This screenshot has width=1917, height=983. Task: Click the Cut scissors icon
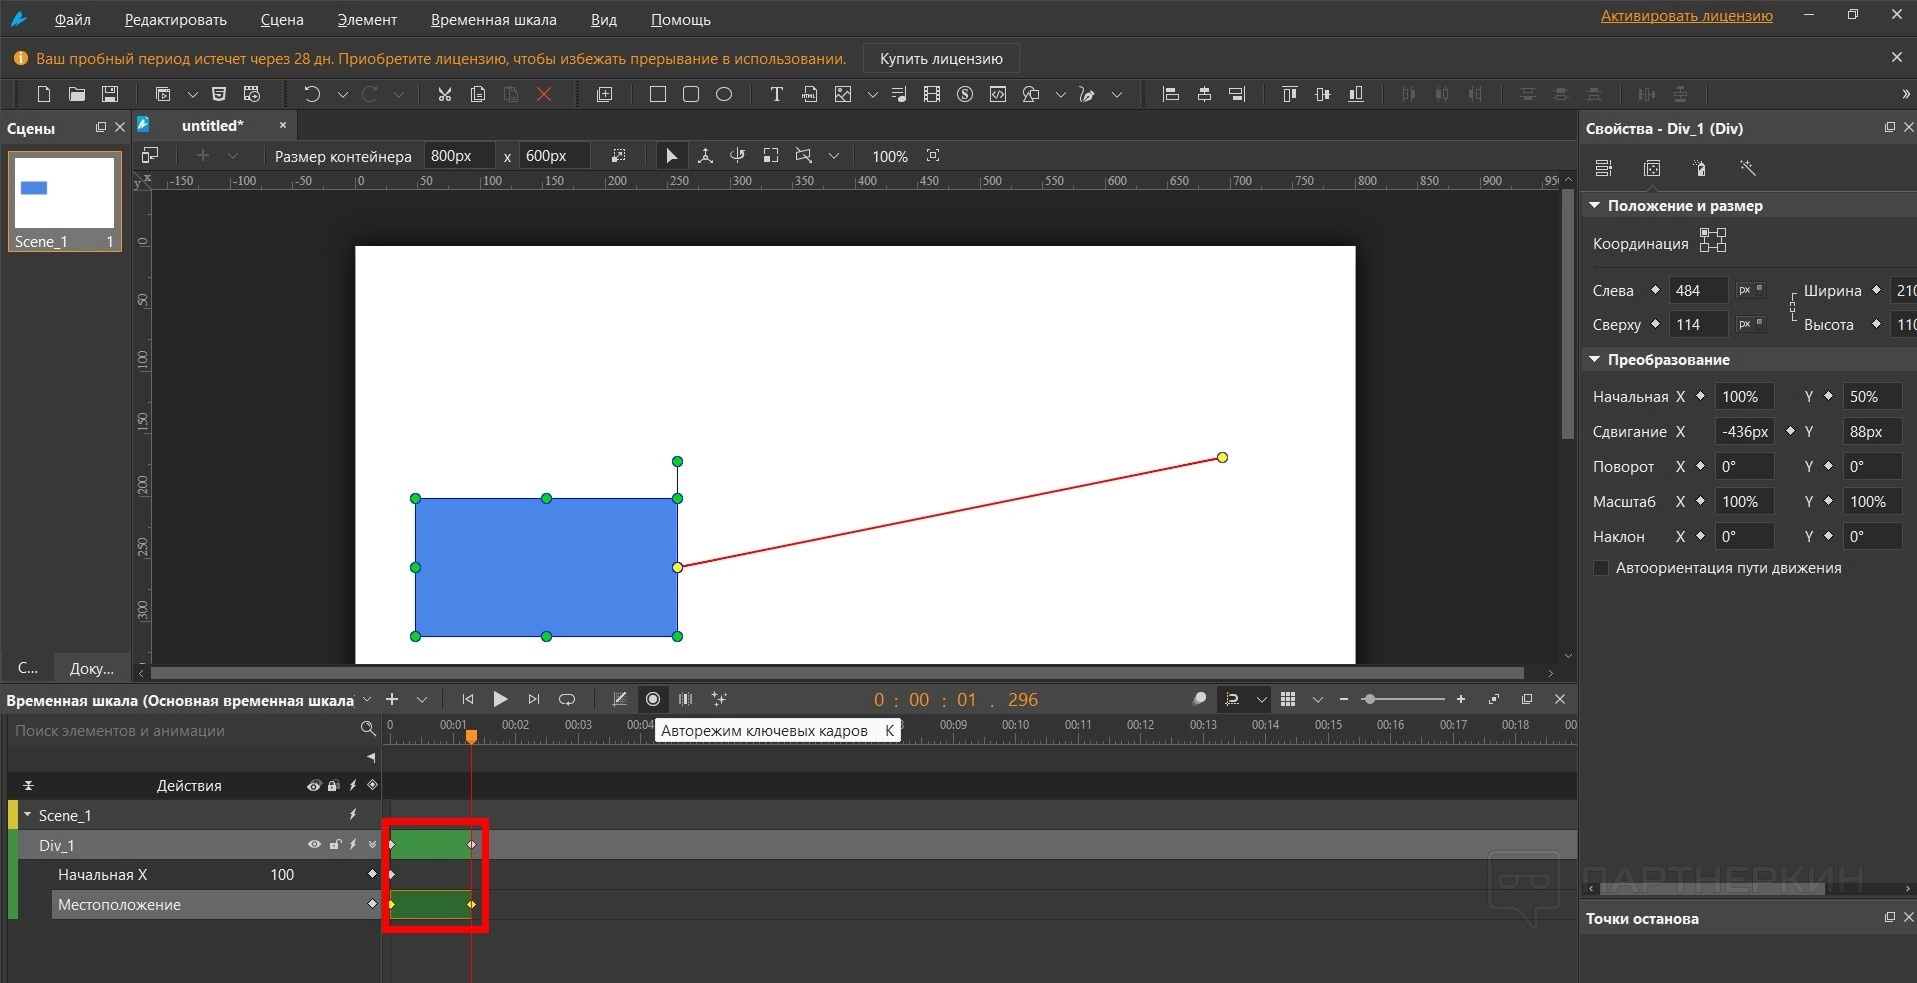click(x=445, y=94)
